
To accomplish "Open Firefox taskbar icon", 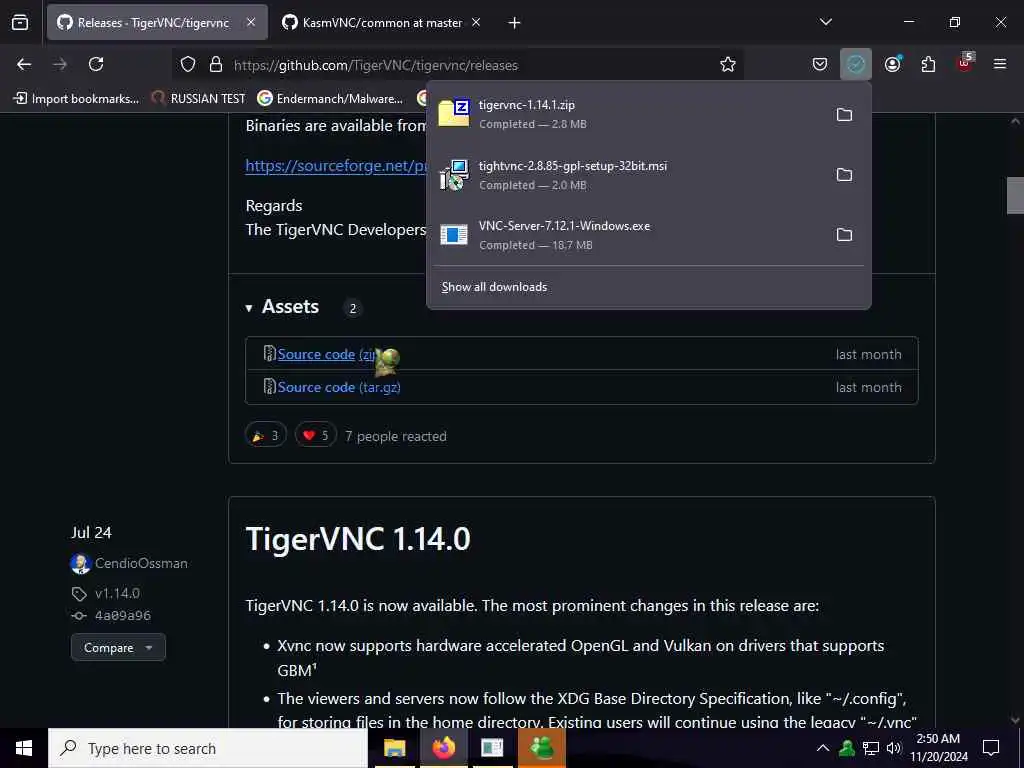I will click(x=444, y=748).
